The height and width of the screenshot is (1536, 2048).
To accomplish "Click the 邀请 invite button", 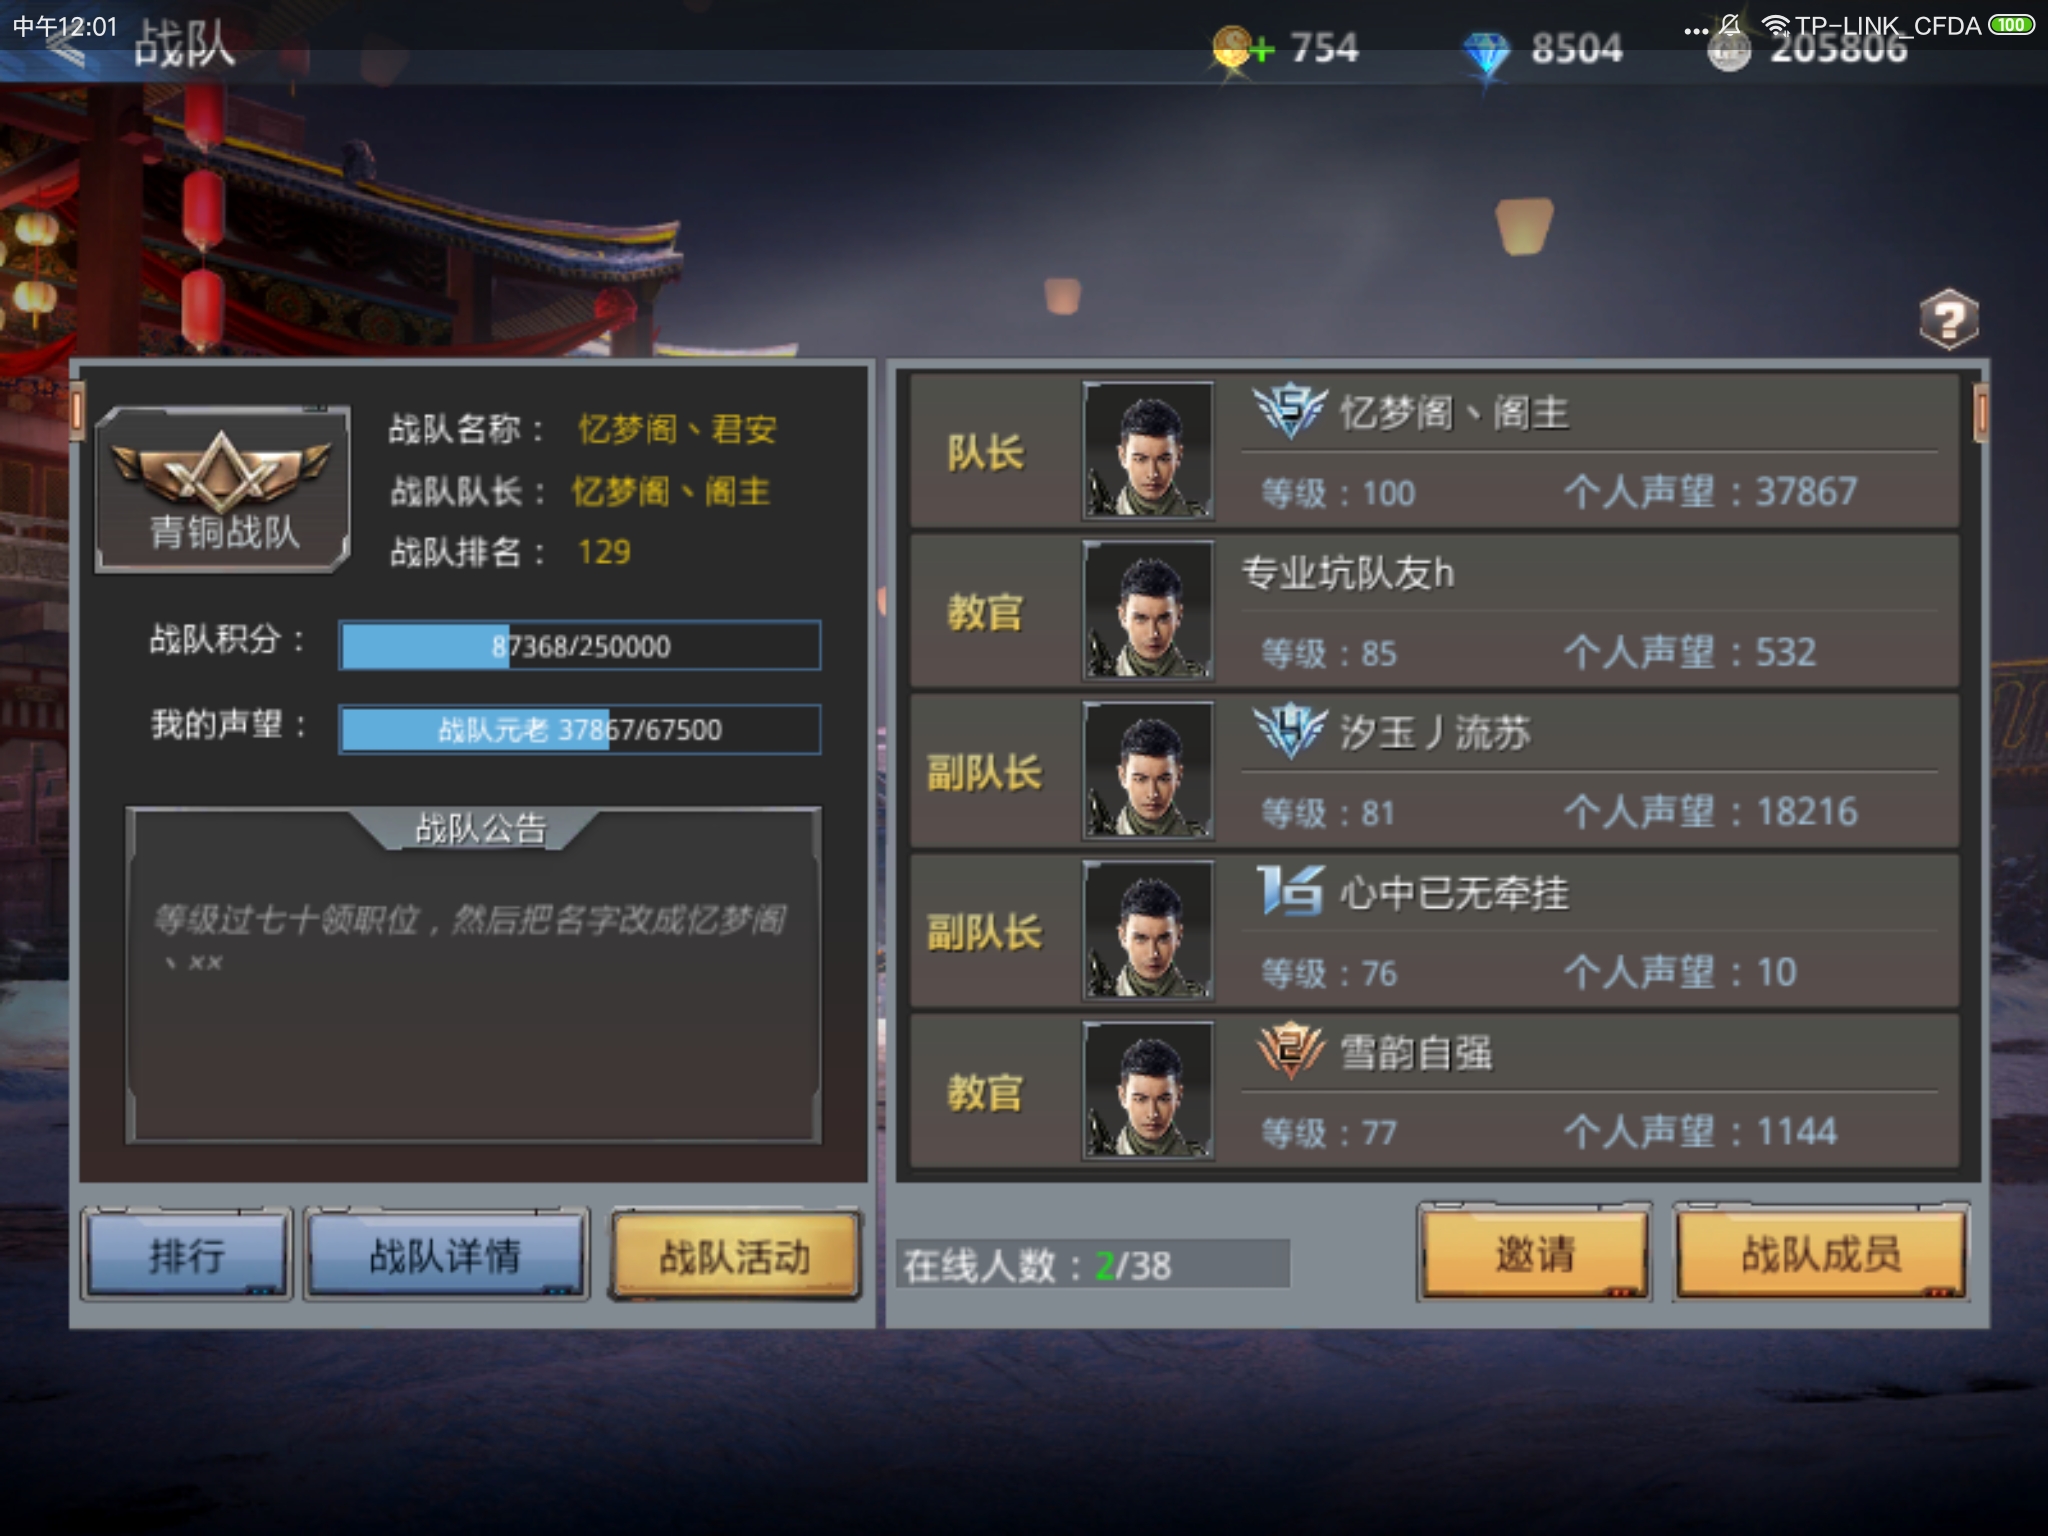I will [x=1535, y=1253].
